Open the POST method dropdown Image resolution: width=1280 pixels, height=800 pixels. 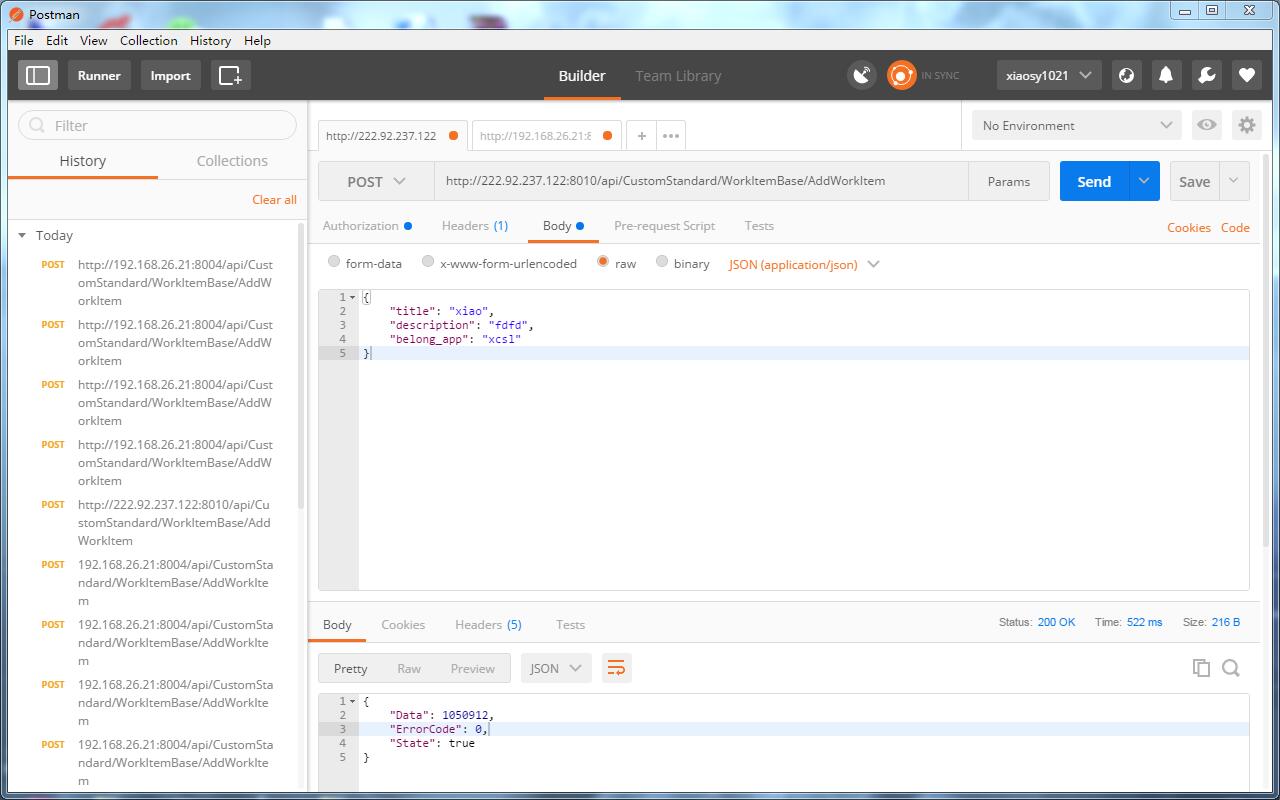[x=376, y=181]
